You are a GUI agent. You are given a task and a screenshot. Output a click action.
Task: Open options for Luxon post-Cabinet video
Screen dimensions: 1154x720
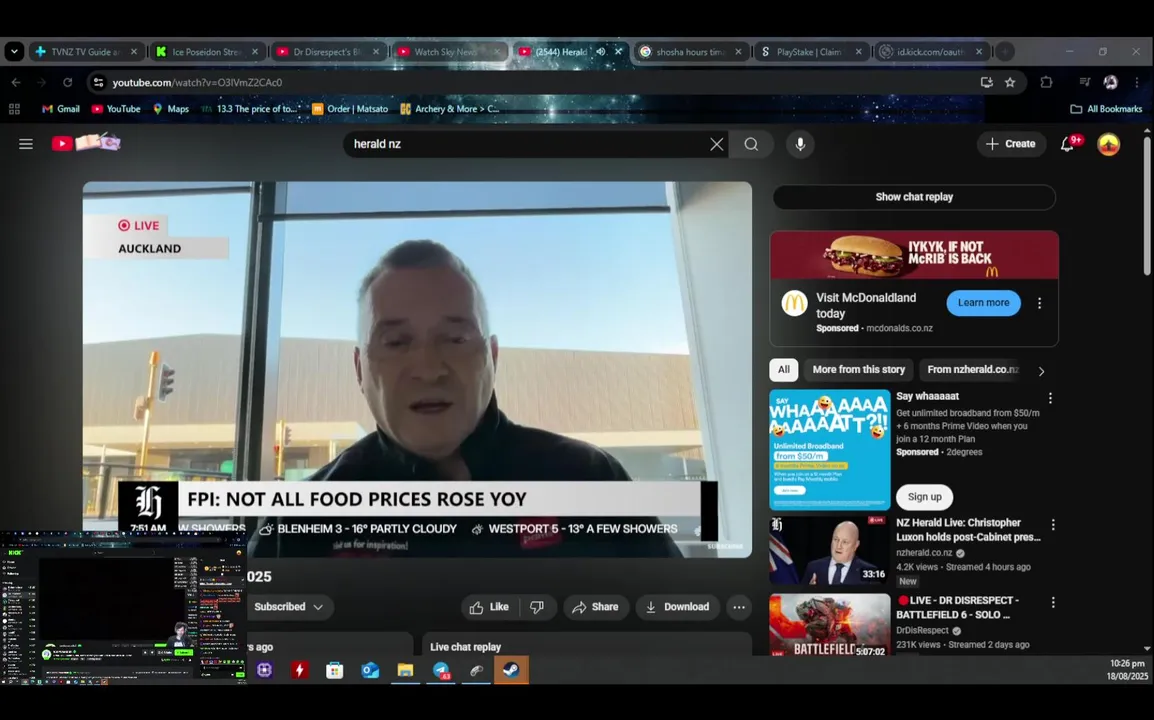pyautogui.click(x=1052, y=524)
